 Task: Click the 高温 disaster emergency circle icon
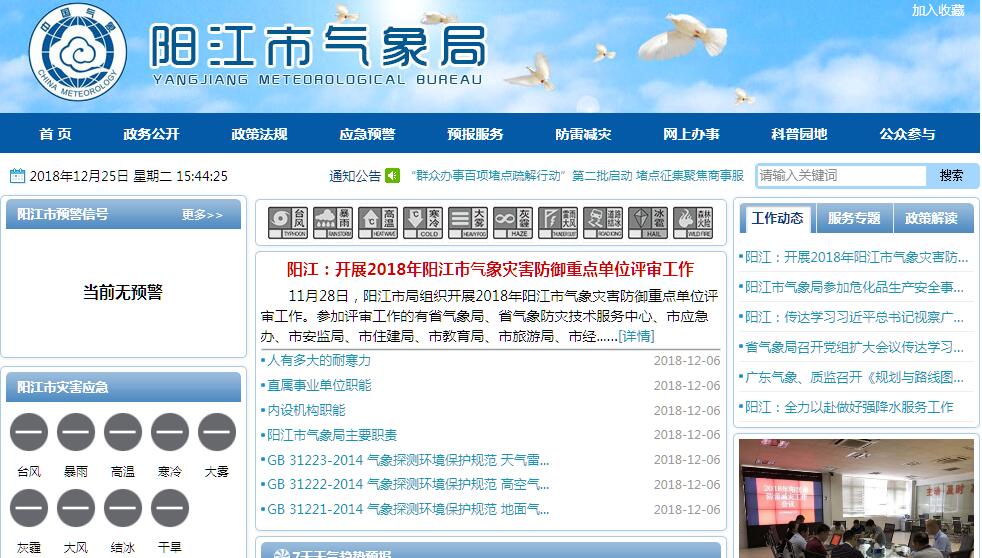(x=123, y=431)
